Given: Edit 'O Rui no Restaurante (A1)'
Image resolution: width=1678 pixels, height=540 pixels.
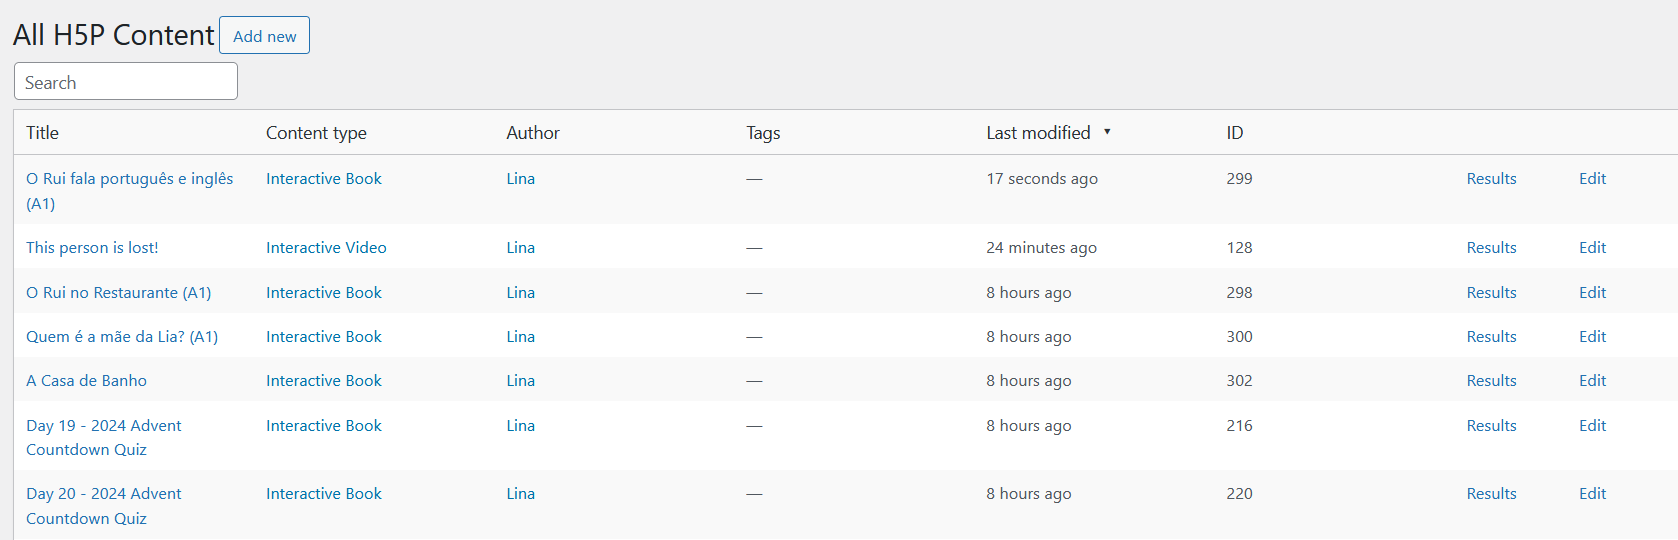Looking at the screenshot, I should coord(1592,293).
